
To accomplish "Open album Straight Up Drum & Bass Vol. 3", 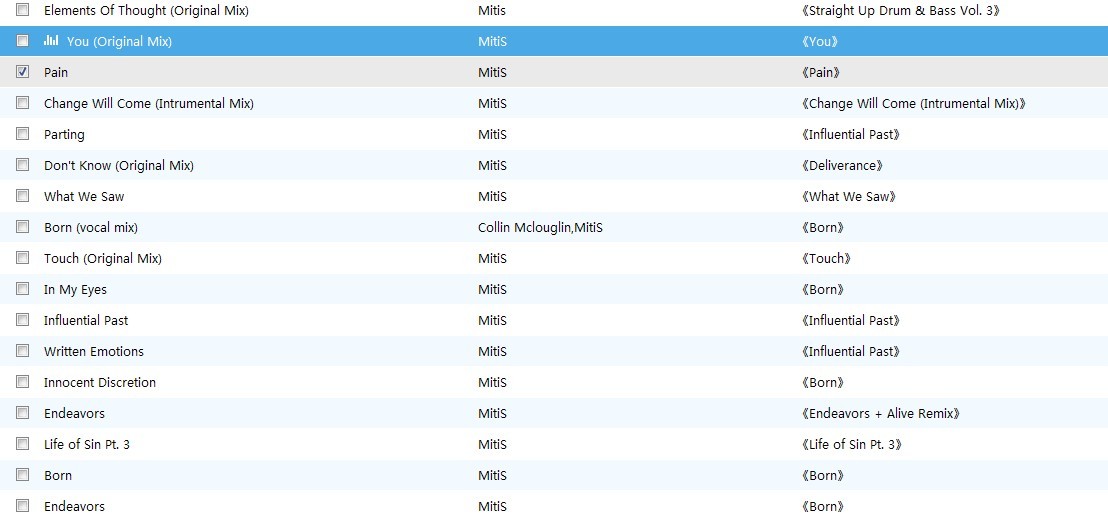I will coord(901,11).
